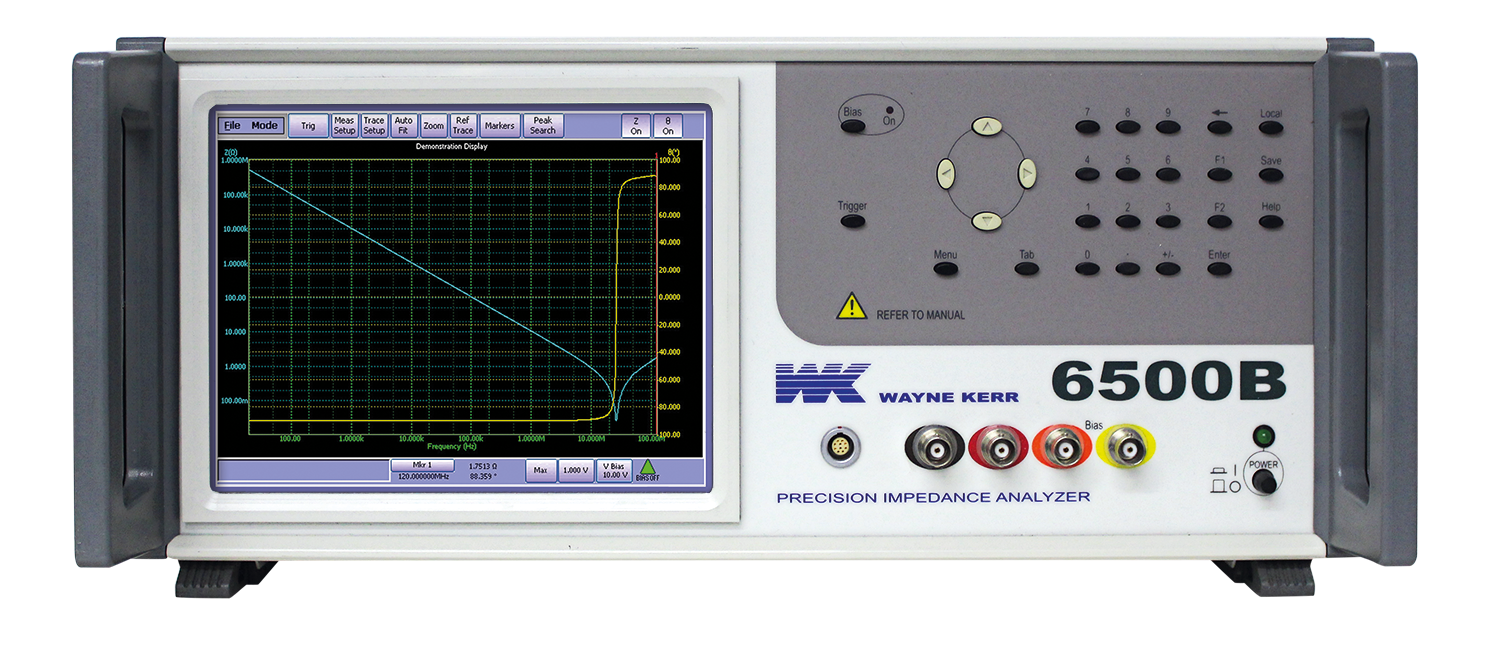
Task: Push the number 5 key
Action: (x=1128, y=174)
